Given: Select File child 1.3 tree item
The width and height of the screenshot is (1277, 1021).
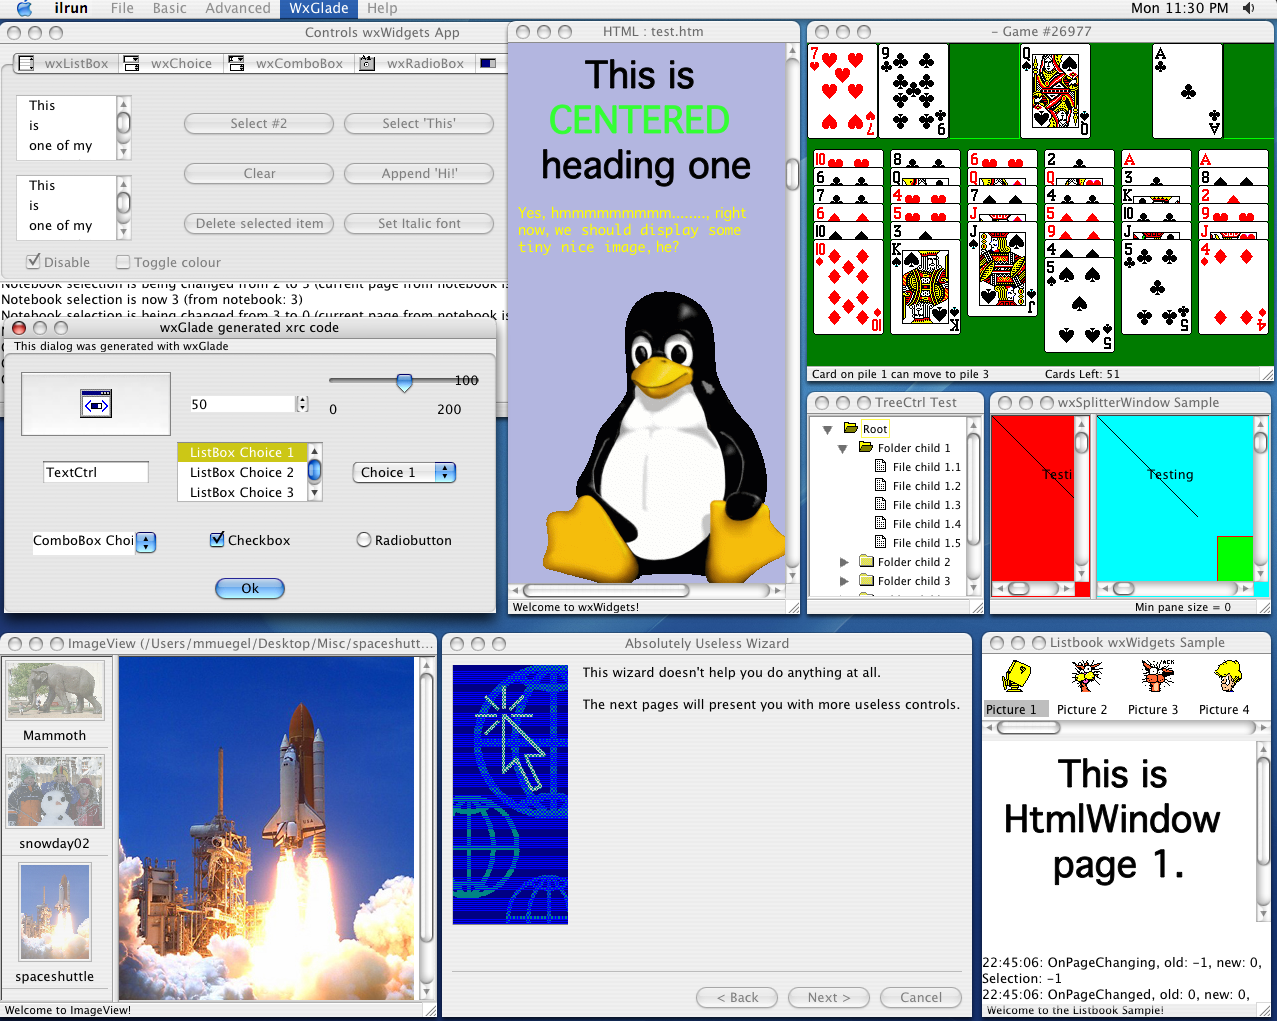Looking at the screenshot, I should (926, 505).
